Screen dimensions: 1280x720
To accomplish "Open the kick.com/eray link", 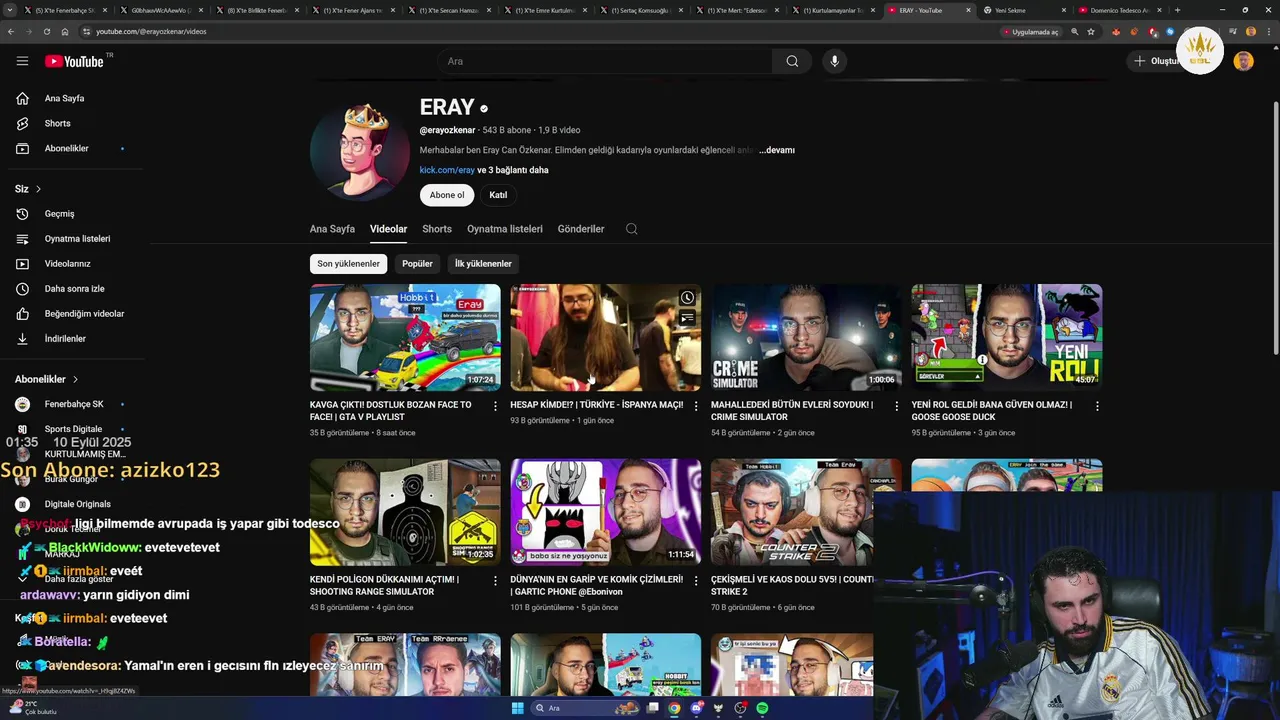I will click(447, 170).
